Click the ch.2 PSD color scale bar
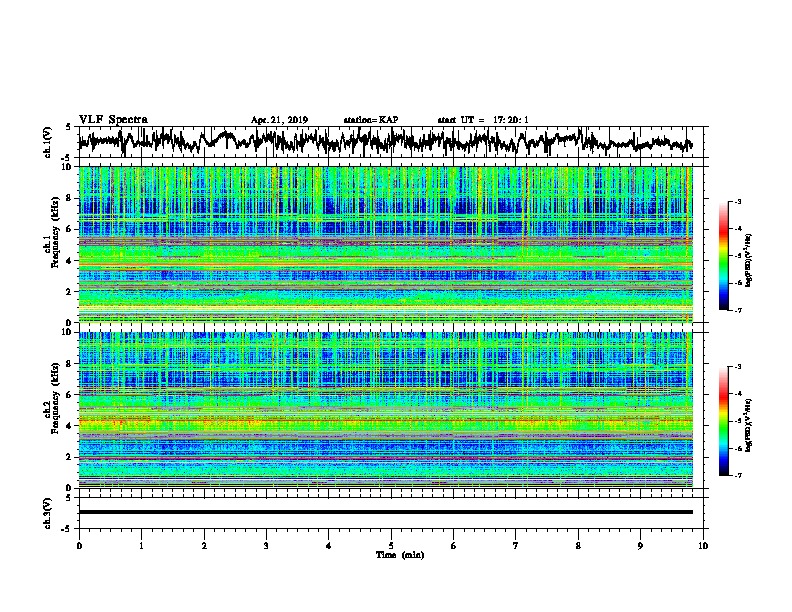This screenshot has height=612, width=792. point(723,421)
